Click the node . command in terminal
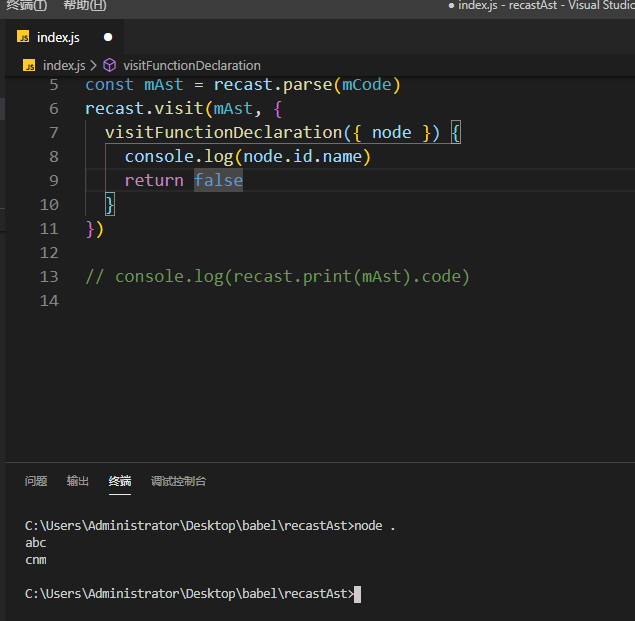 pyautogui.click(x=375, y=525)
